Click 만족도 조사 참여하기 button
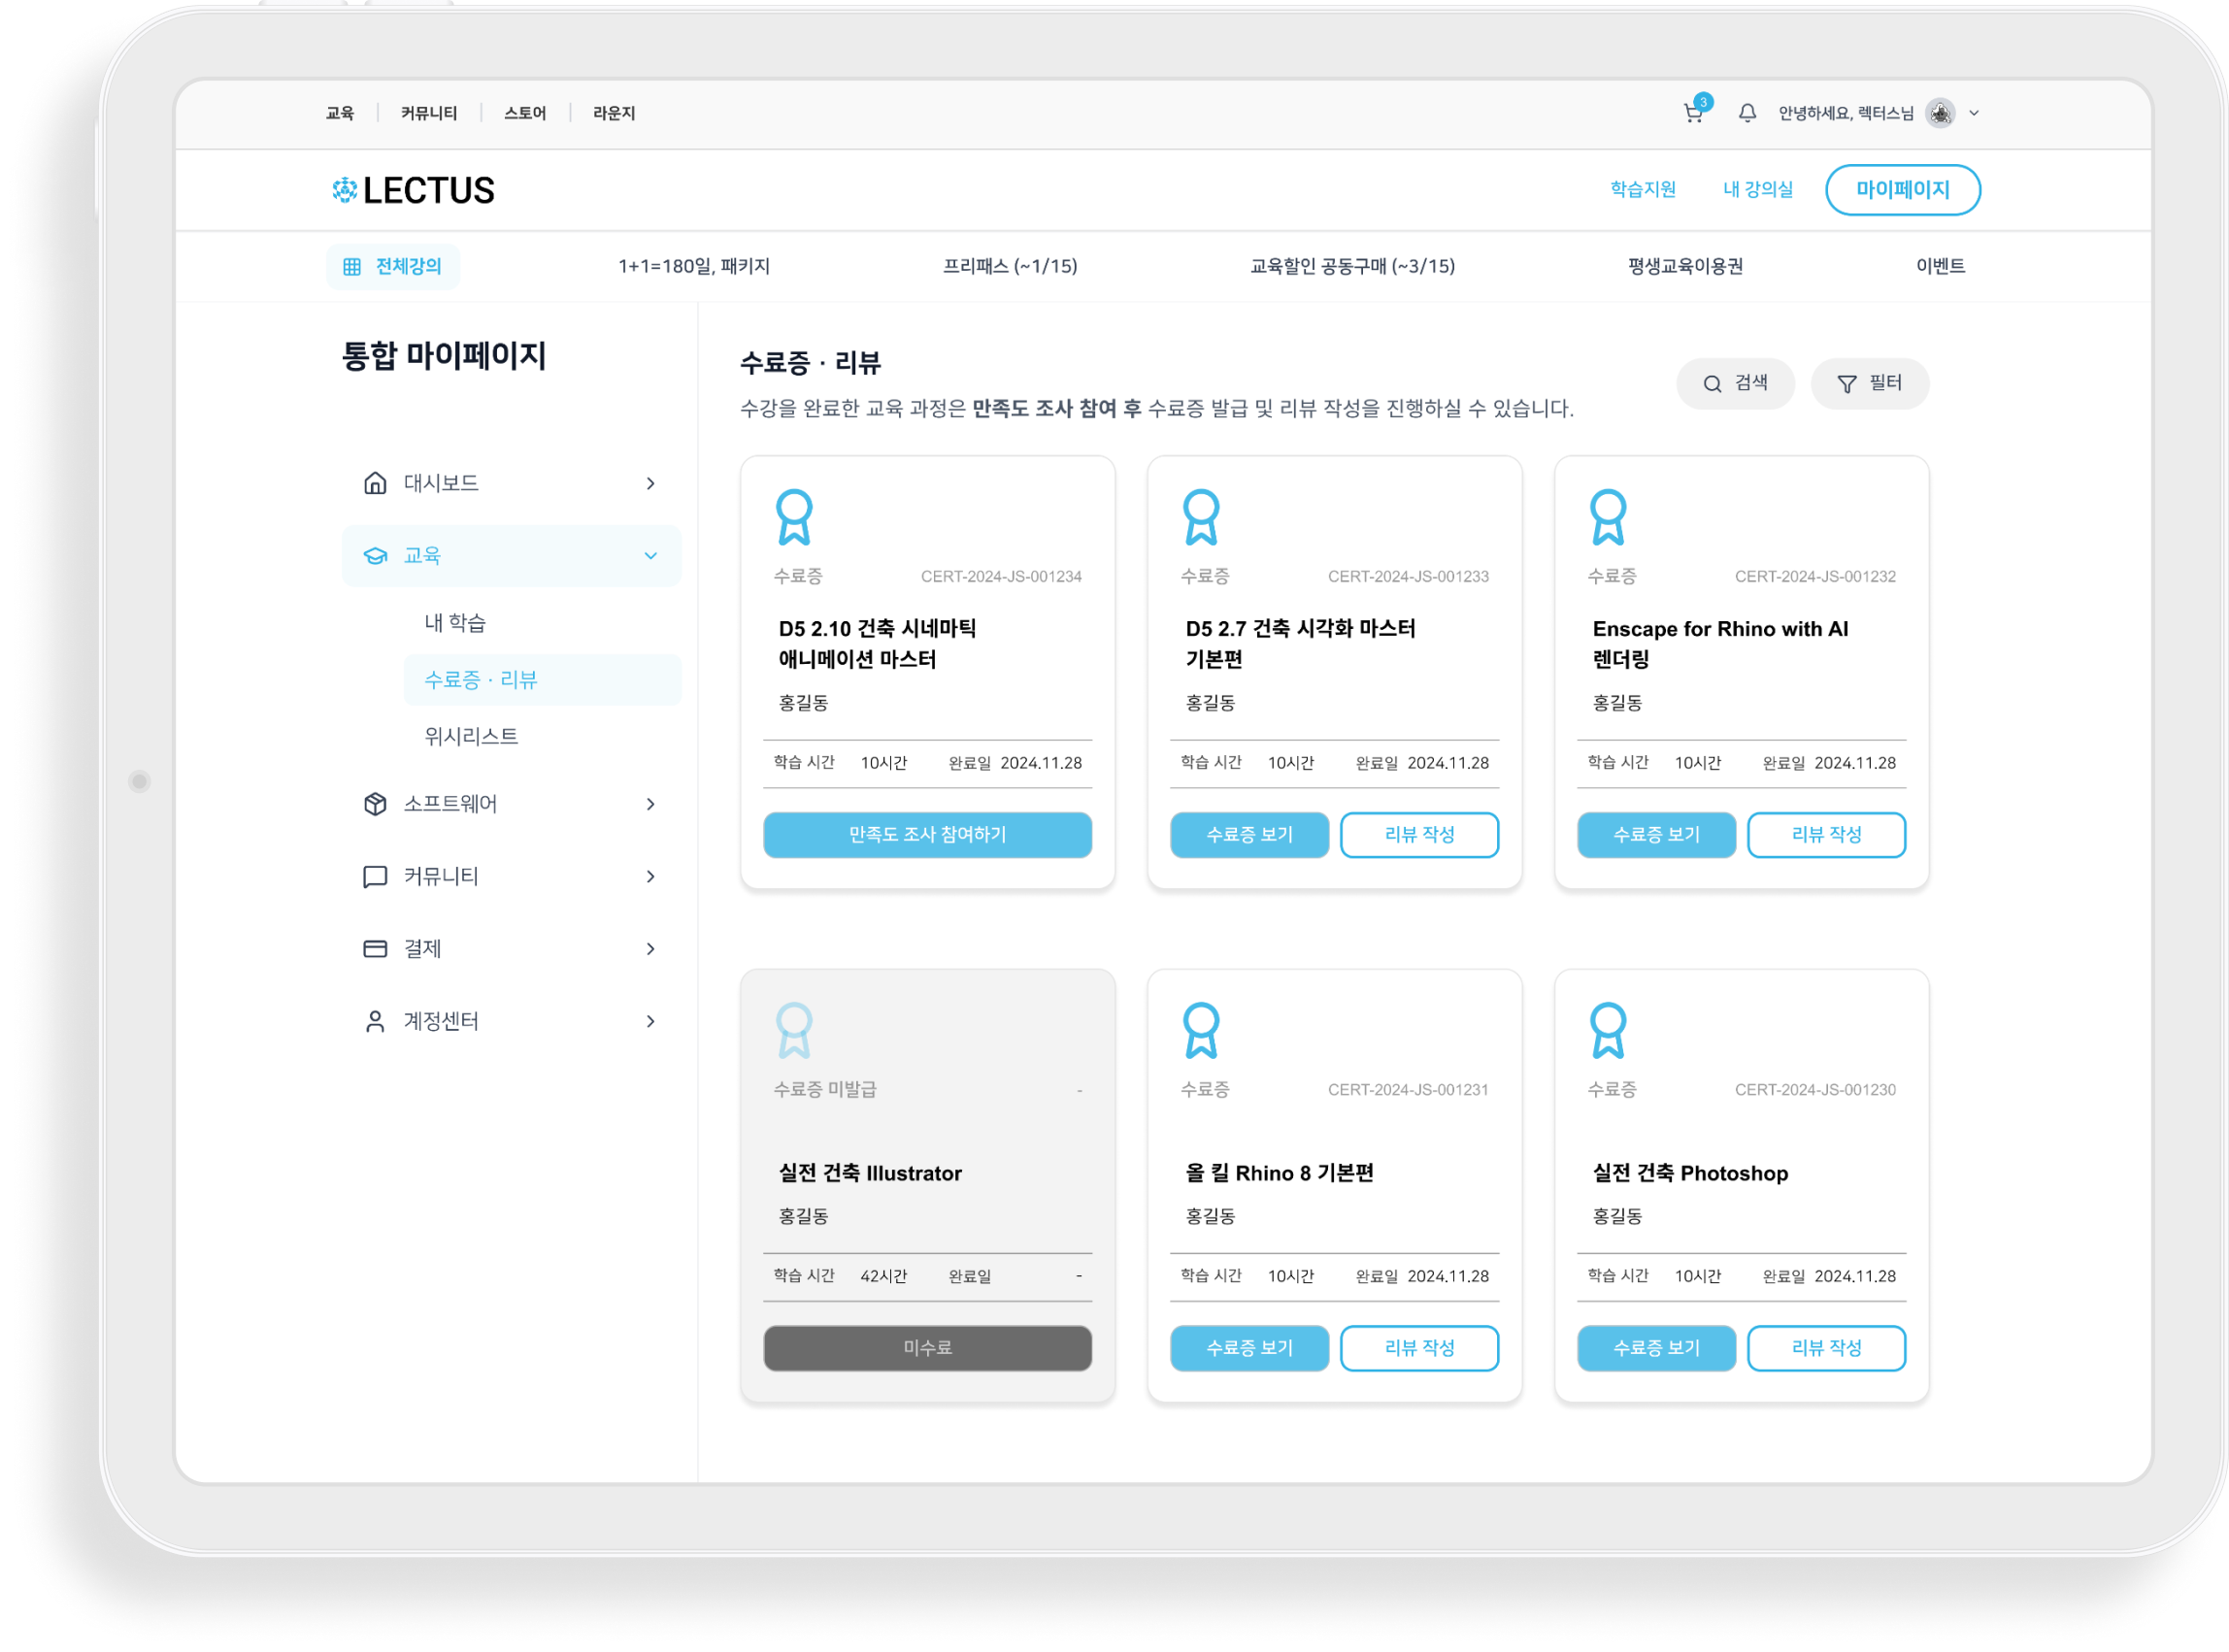This screenshot has width=2229, height=1652. (x=927, y=834)
